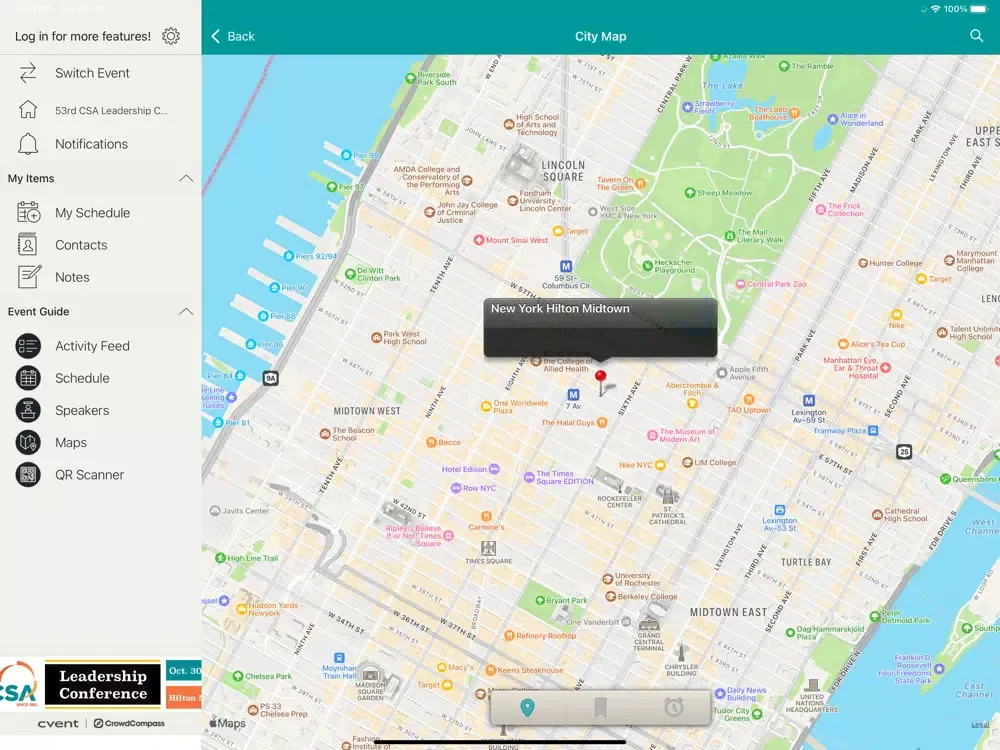
Task: Select The Halal Guys restaurant marker
Action: (602, 423)
